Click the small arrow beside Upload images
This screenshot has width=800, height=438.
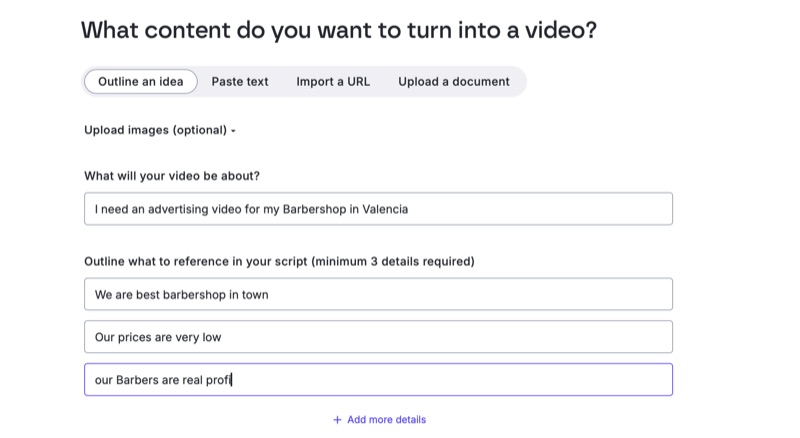coord(233,131)
